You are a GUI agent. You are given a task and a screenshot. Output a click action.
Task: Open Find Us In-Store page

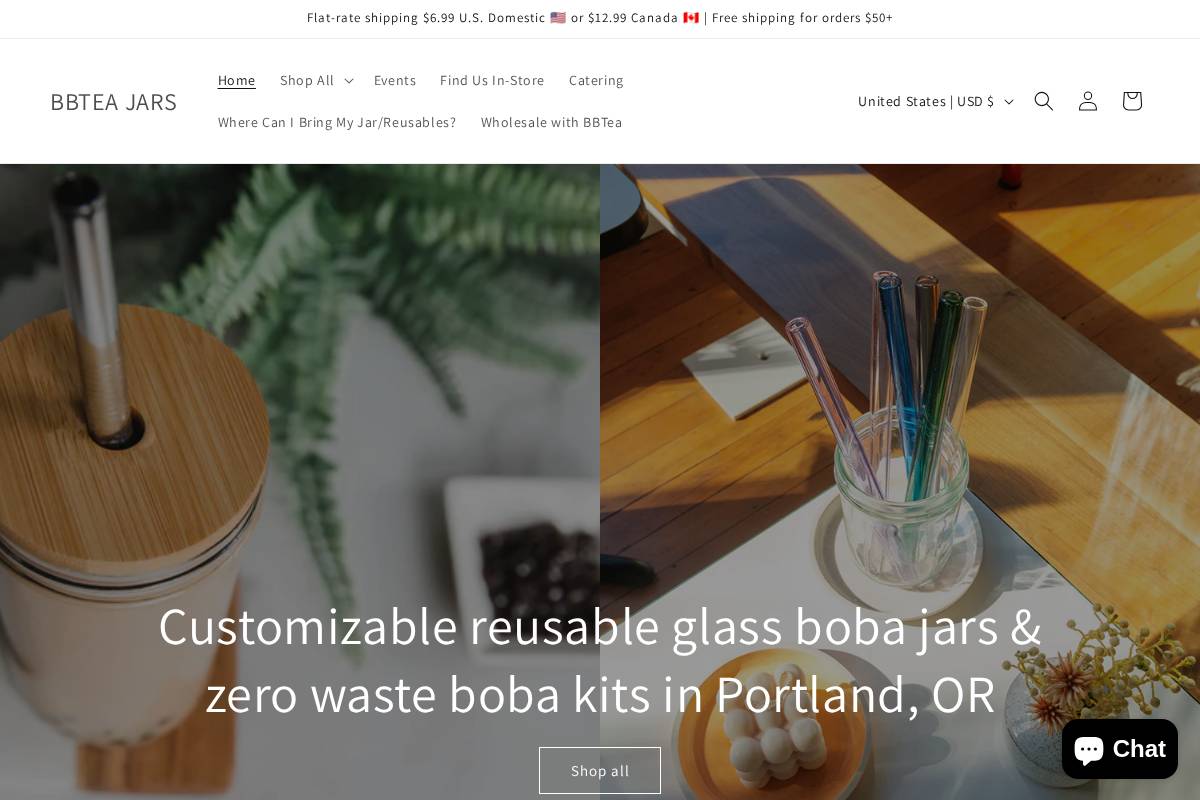pos(492,80)
